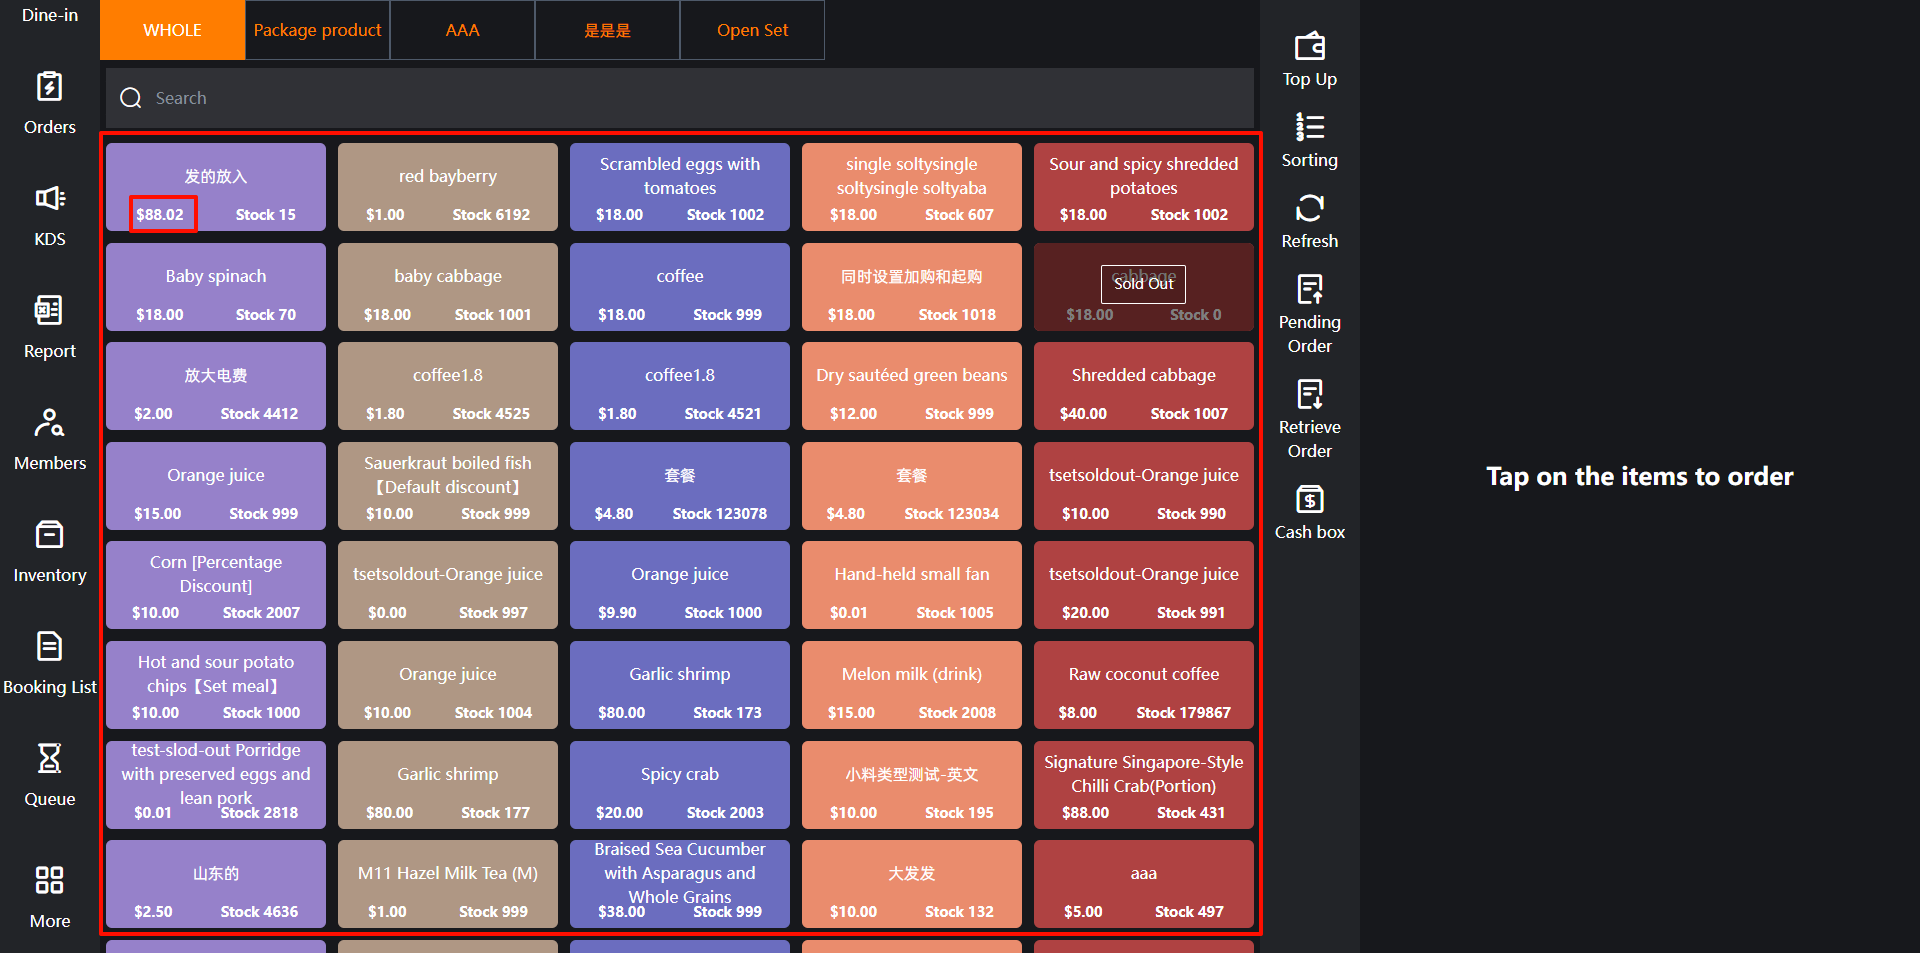Add Spicy crab item to order
The height and width of the screenshot is (953, 1920).
[680, 785]
